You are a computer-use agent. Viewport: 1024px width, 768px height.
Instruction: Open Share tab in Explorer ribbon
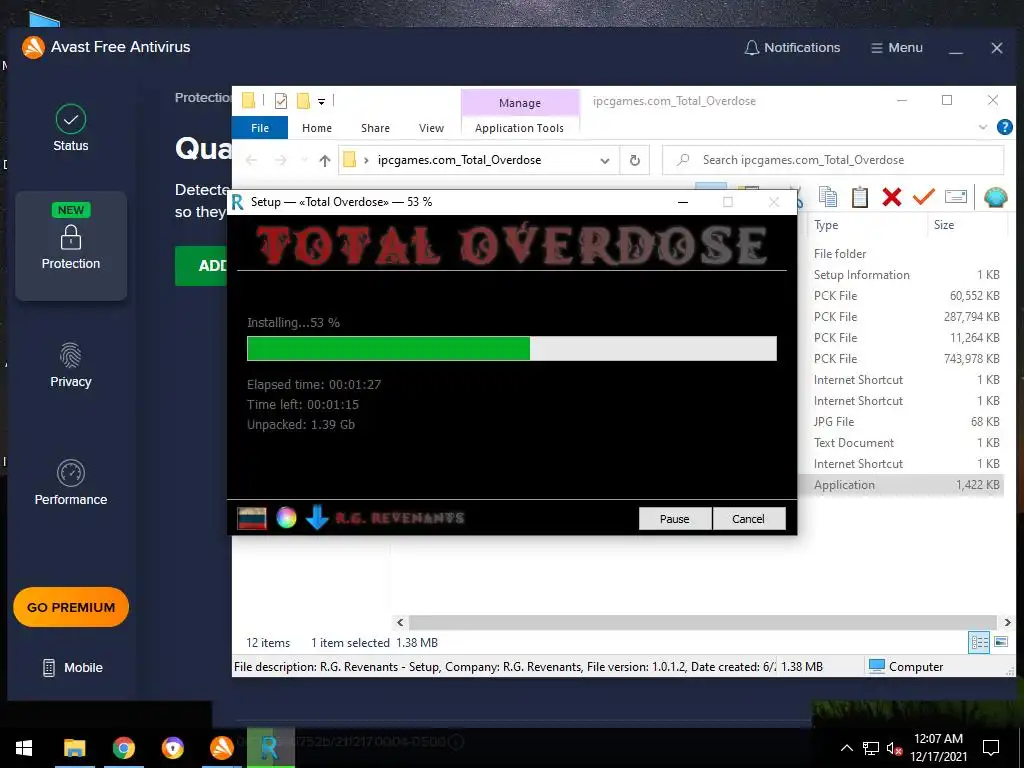tap(376, 128)
